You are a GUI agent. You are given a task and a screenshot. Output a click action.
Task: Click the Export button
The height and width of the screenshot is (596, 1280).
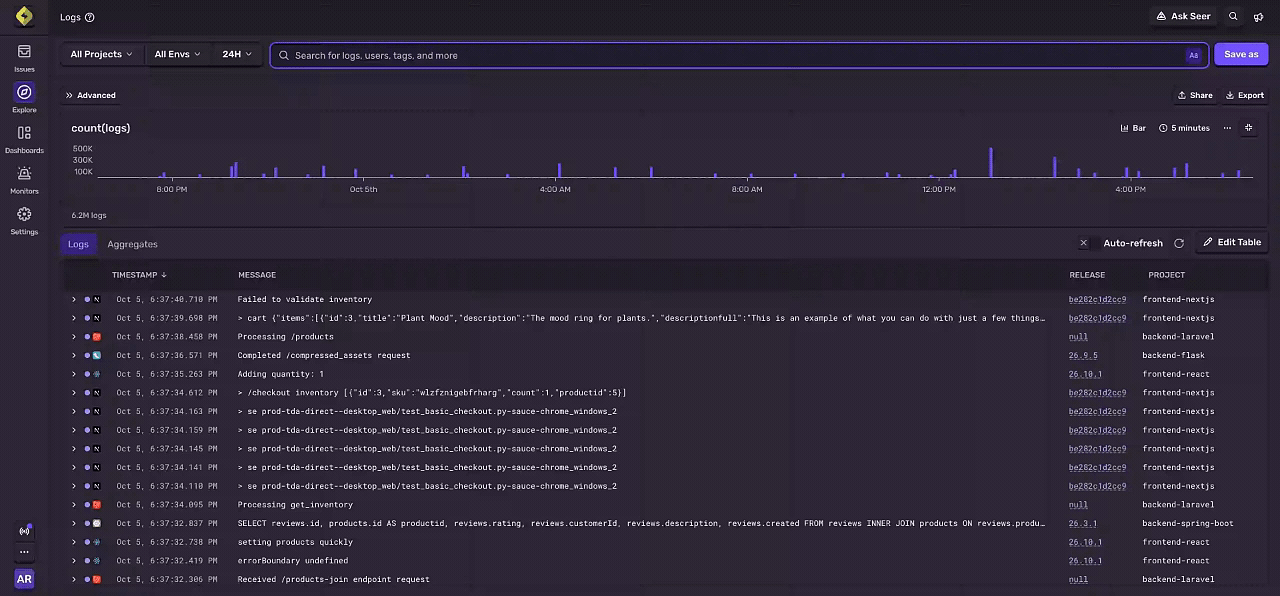1245,95
